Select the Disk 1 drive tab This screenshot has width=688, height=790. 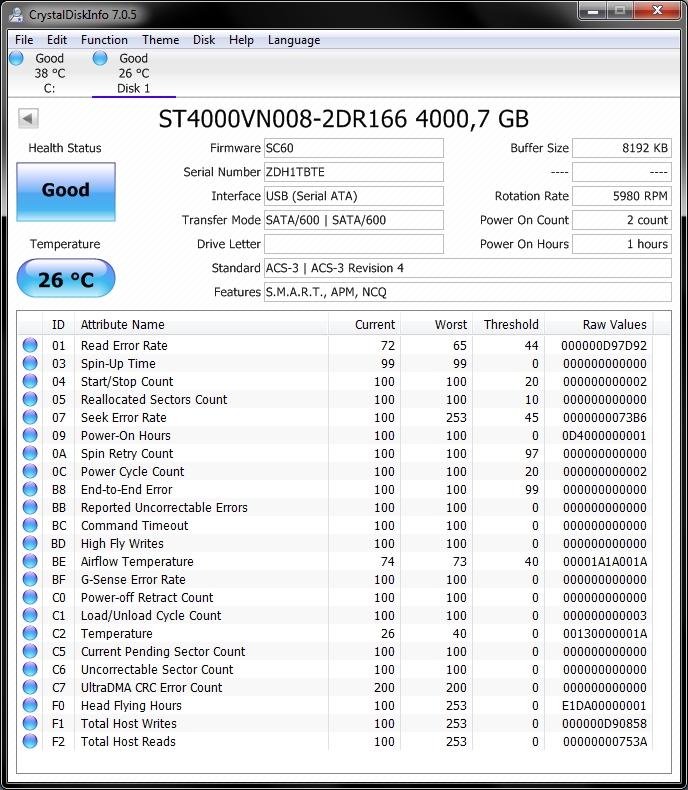point(133,73)
